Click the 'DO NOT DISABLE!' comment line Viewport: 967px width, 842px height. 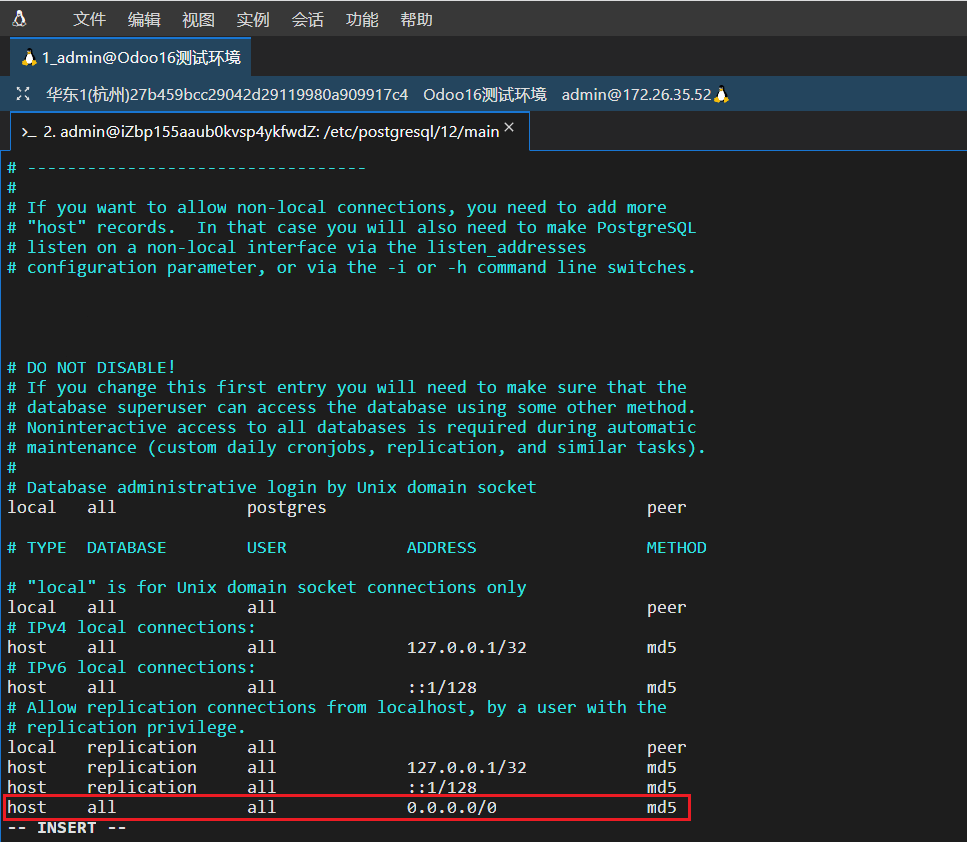91,368
